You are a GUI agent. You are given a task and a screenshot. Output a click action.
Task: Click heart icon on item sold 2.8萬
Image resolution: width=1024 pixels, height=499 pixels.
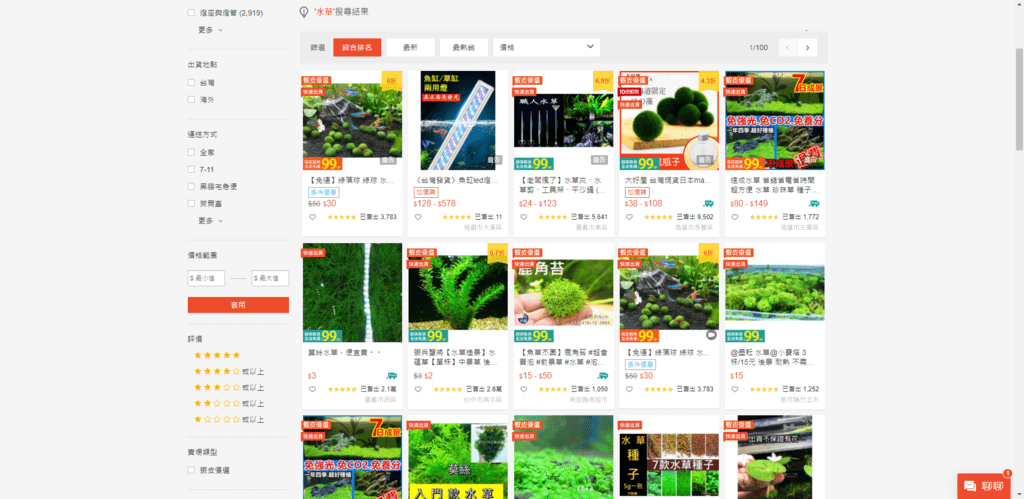click(418, 389)
